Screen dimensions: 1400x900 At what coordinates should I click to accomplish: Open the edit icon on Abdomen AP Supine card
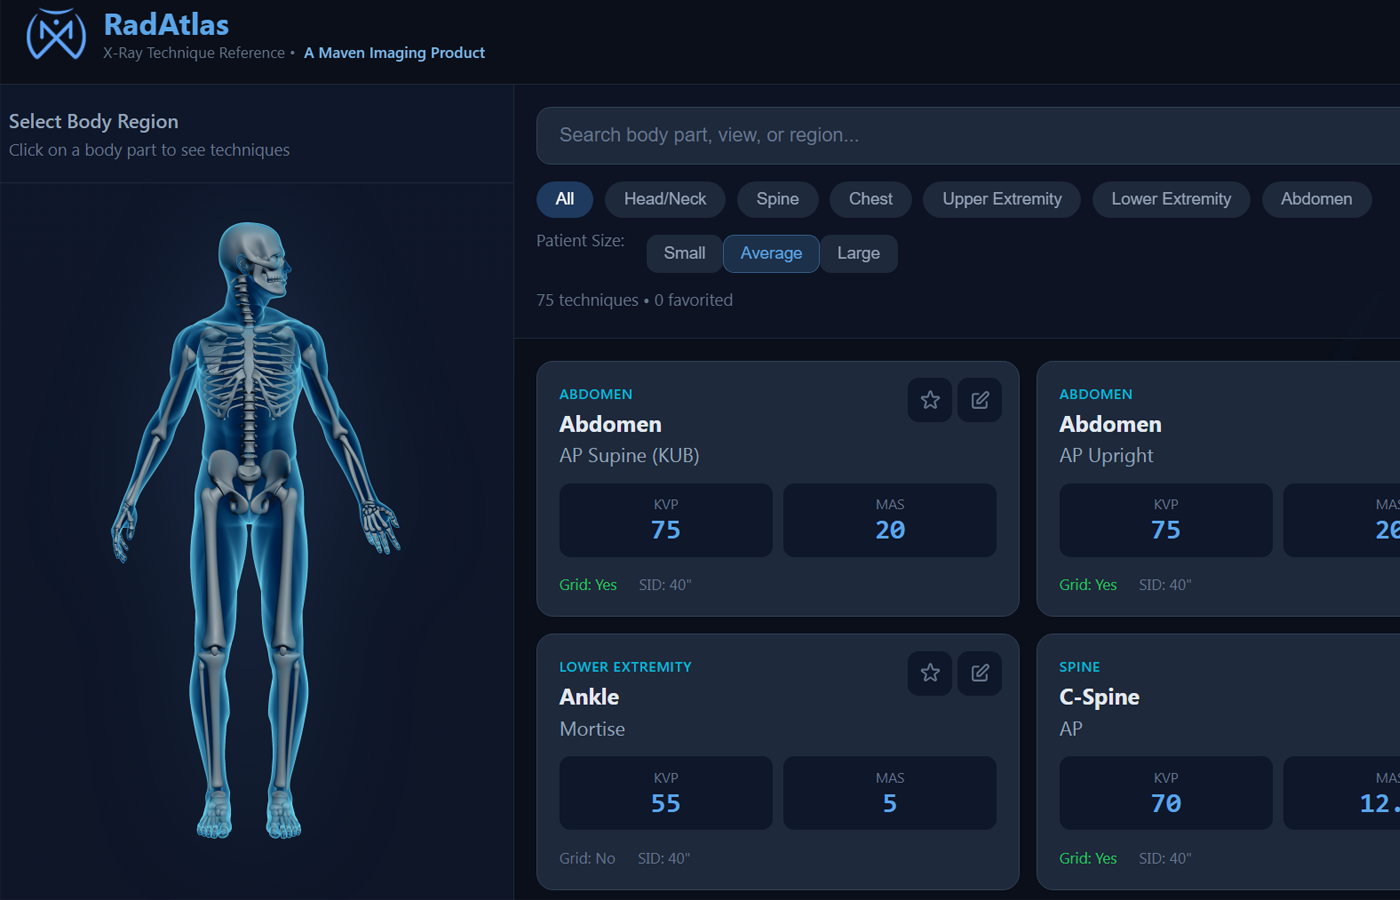tap(979, 399)
